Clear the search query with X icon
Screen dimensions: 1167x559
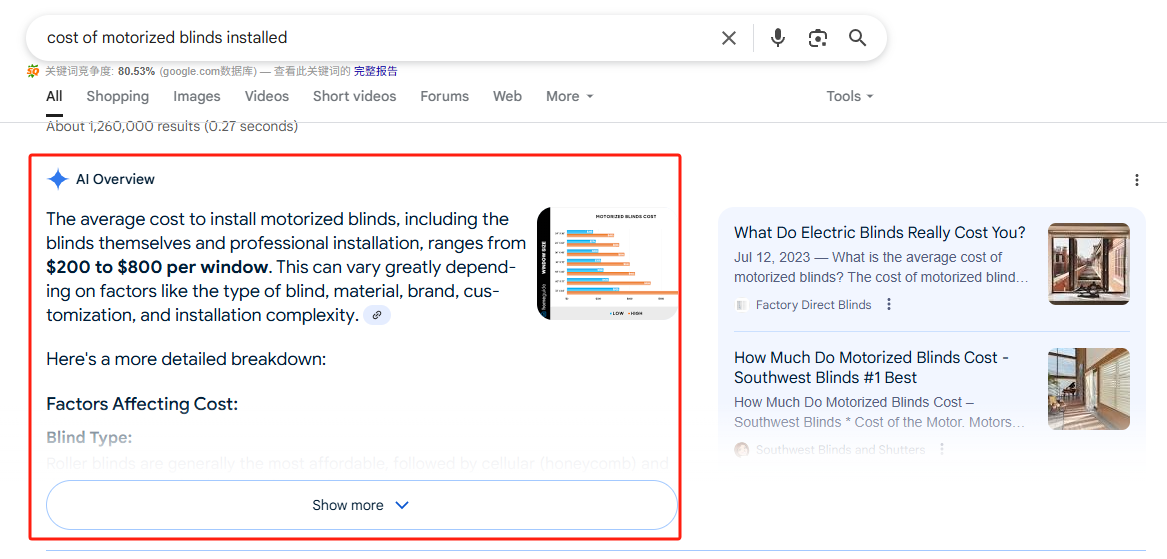click(729, 38)
